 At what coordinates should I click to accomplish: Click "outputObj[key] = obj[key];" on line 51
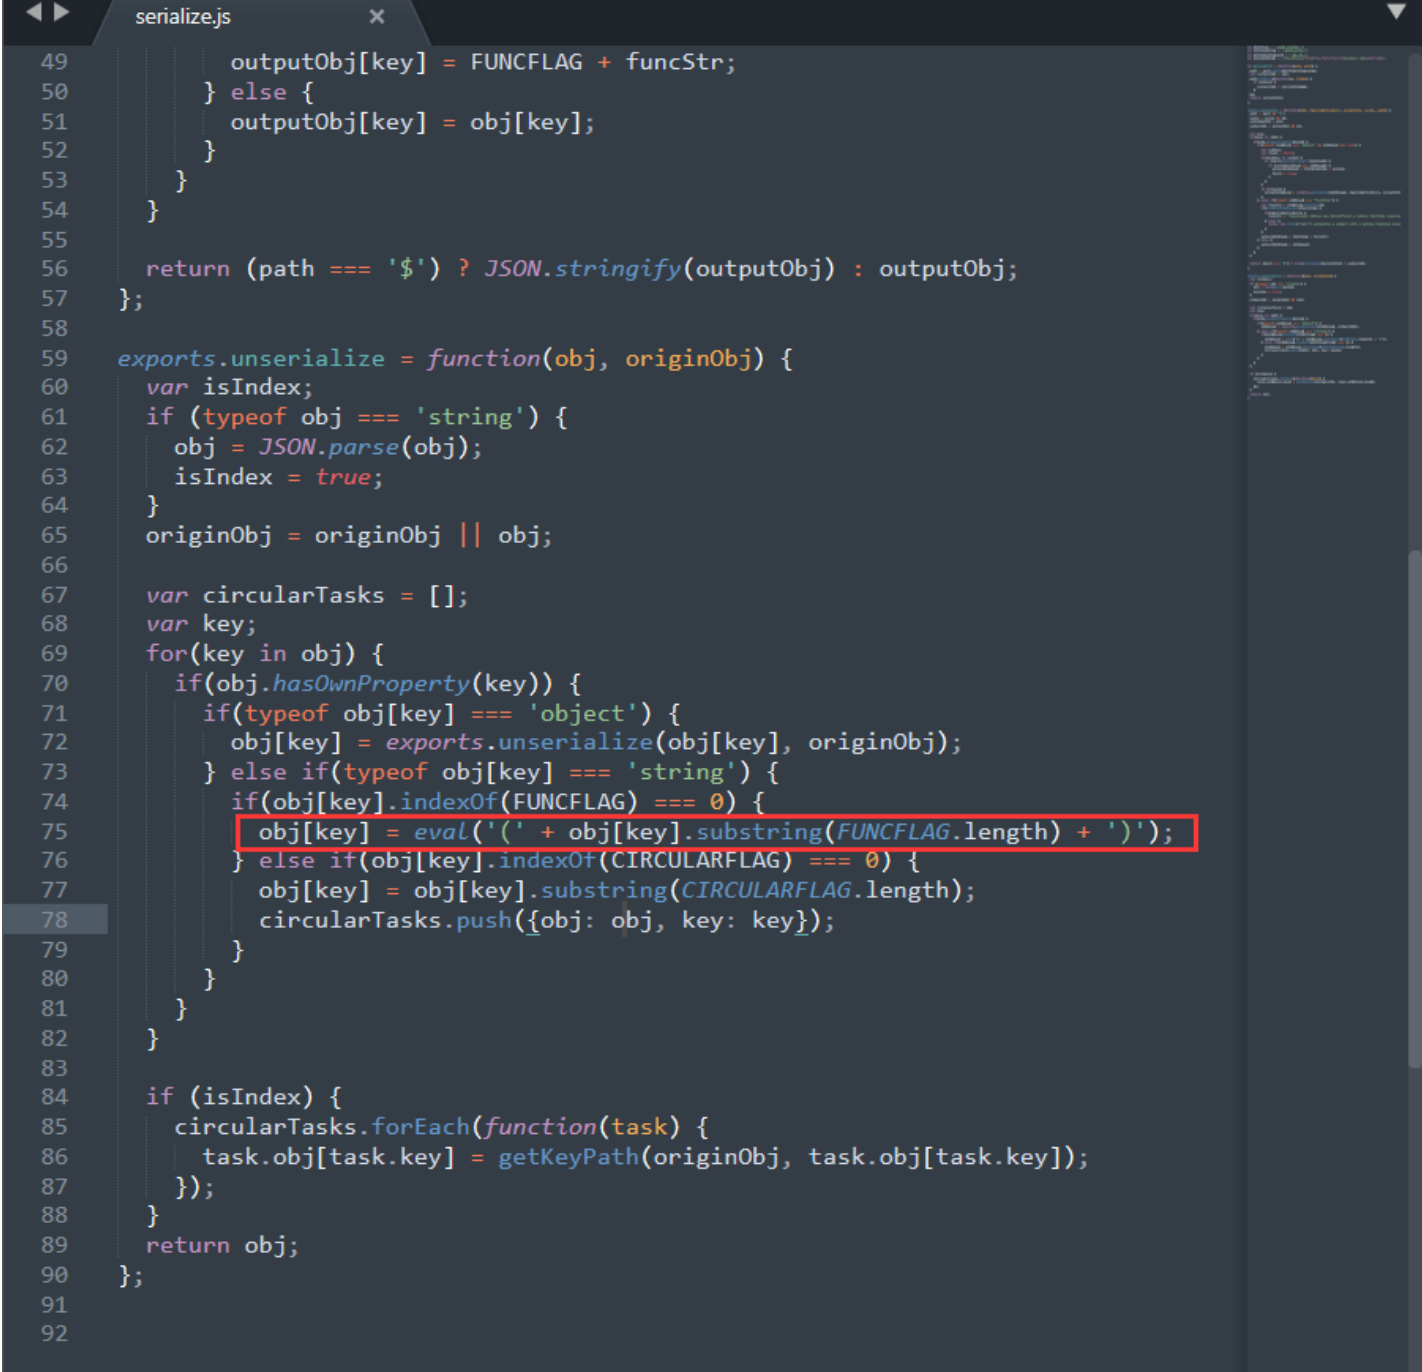pyautogui.click(x=413, y=122)
